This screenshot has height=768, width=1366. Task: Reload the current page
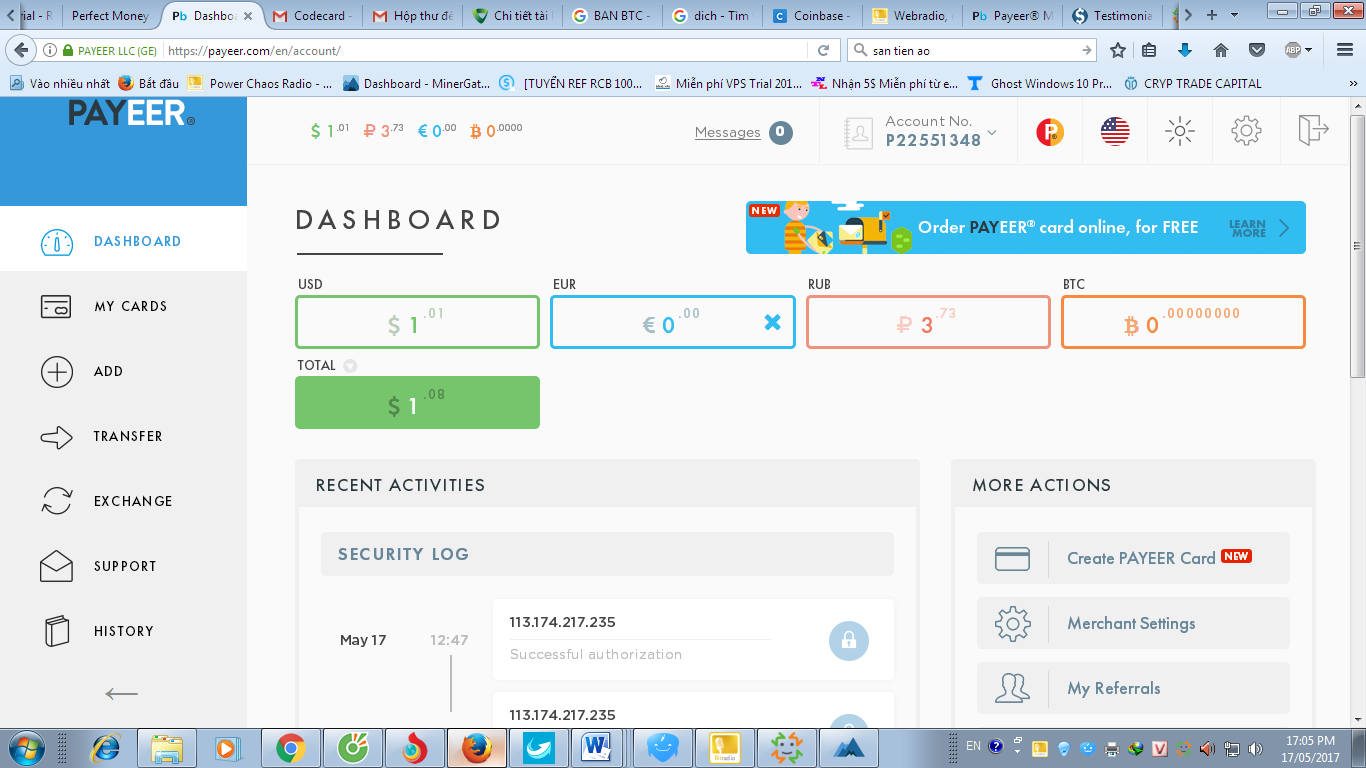[x=823, y=50]
